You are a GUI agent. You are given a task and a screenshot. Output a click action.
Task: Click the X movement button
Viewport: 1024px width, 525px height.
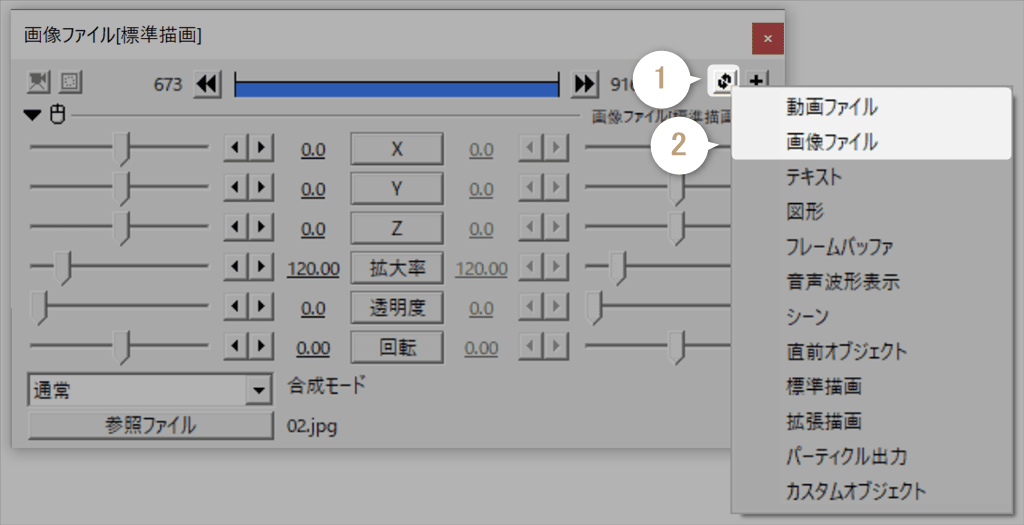397,149
